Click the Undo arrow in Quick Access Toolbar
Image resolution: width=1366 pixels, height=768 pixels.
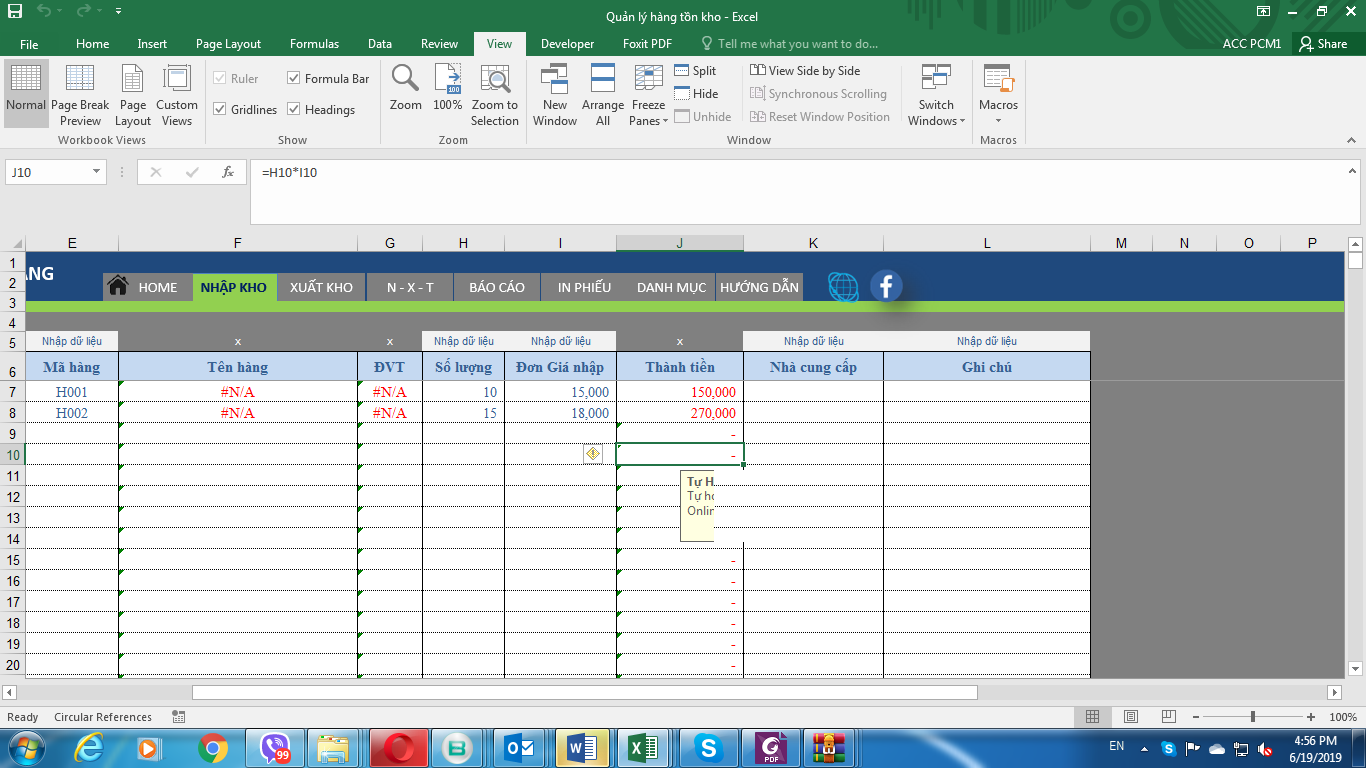(x=44, y=11)
